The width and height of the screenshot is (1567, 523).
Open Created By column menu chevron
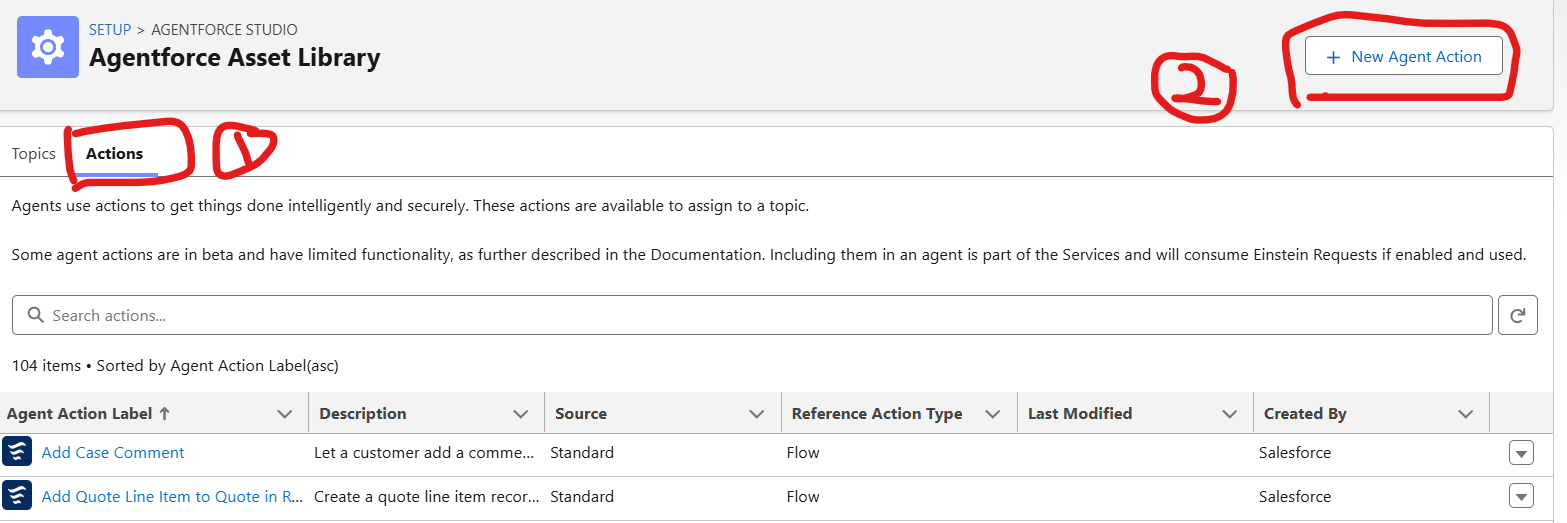[x=1466, y=414]
